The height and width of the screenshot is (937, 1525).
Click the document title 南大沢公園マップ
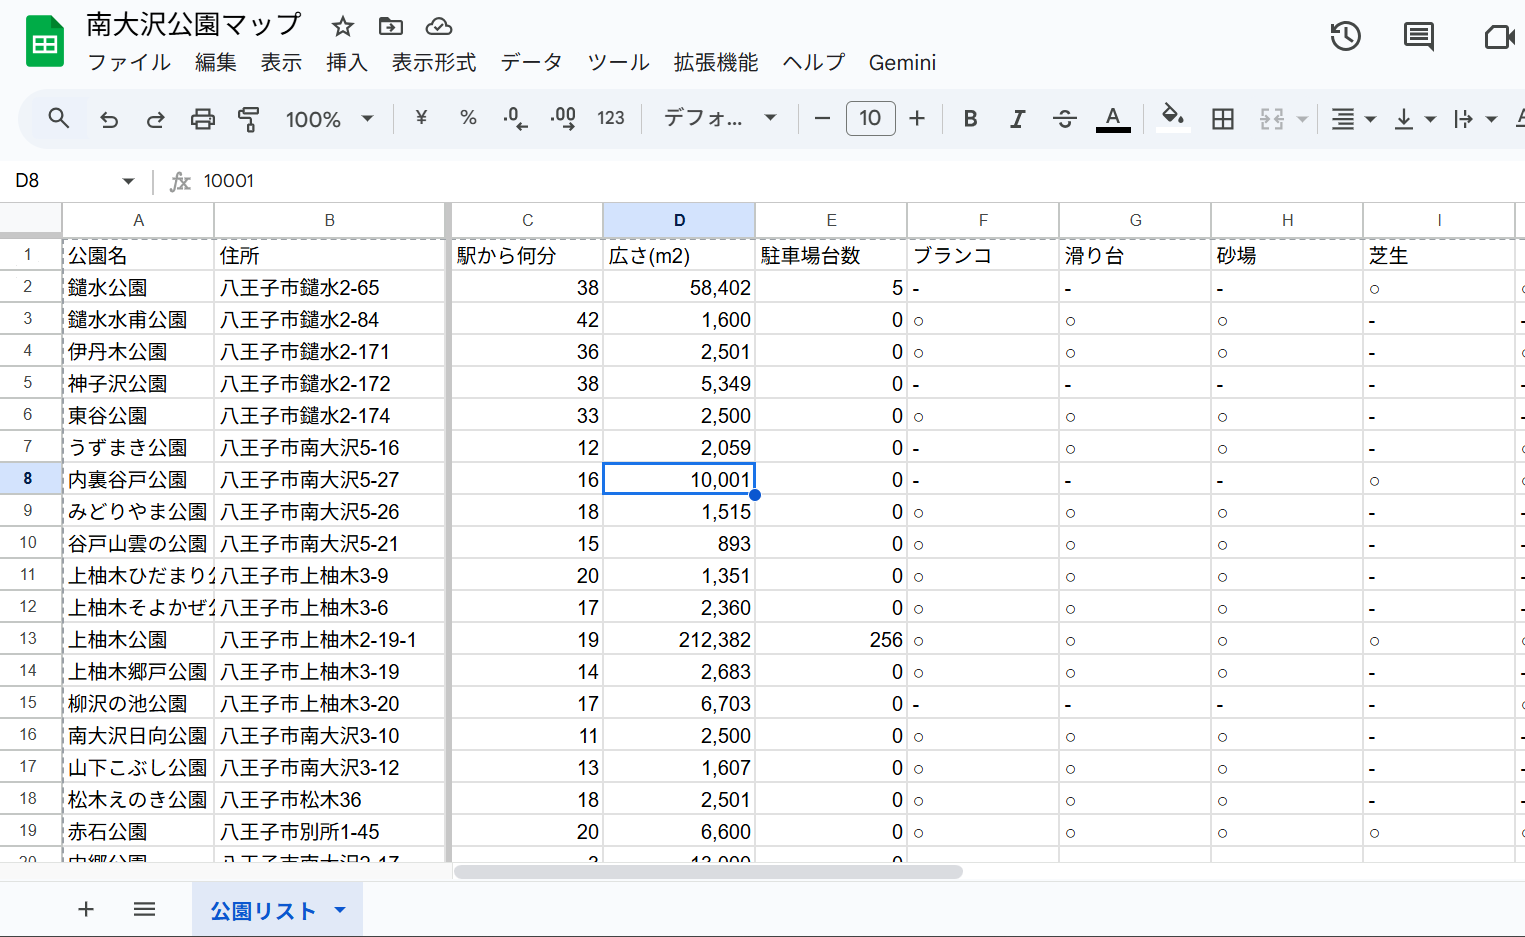tap(194, 24)
